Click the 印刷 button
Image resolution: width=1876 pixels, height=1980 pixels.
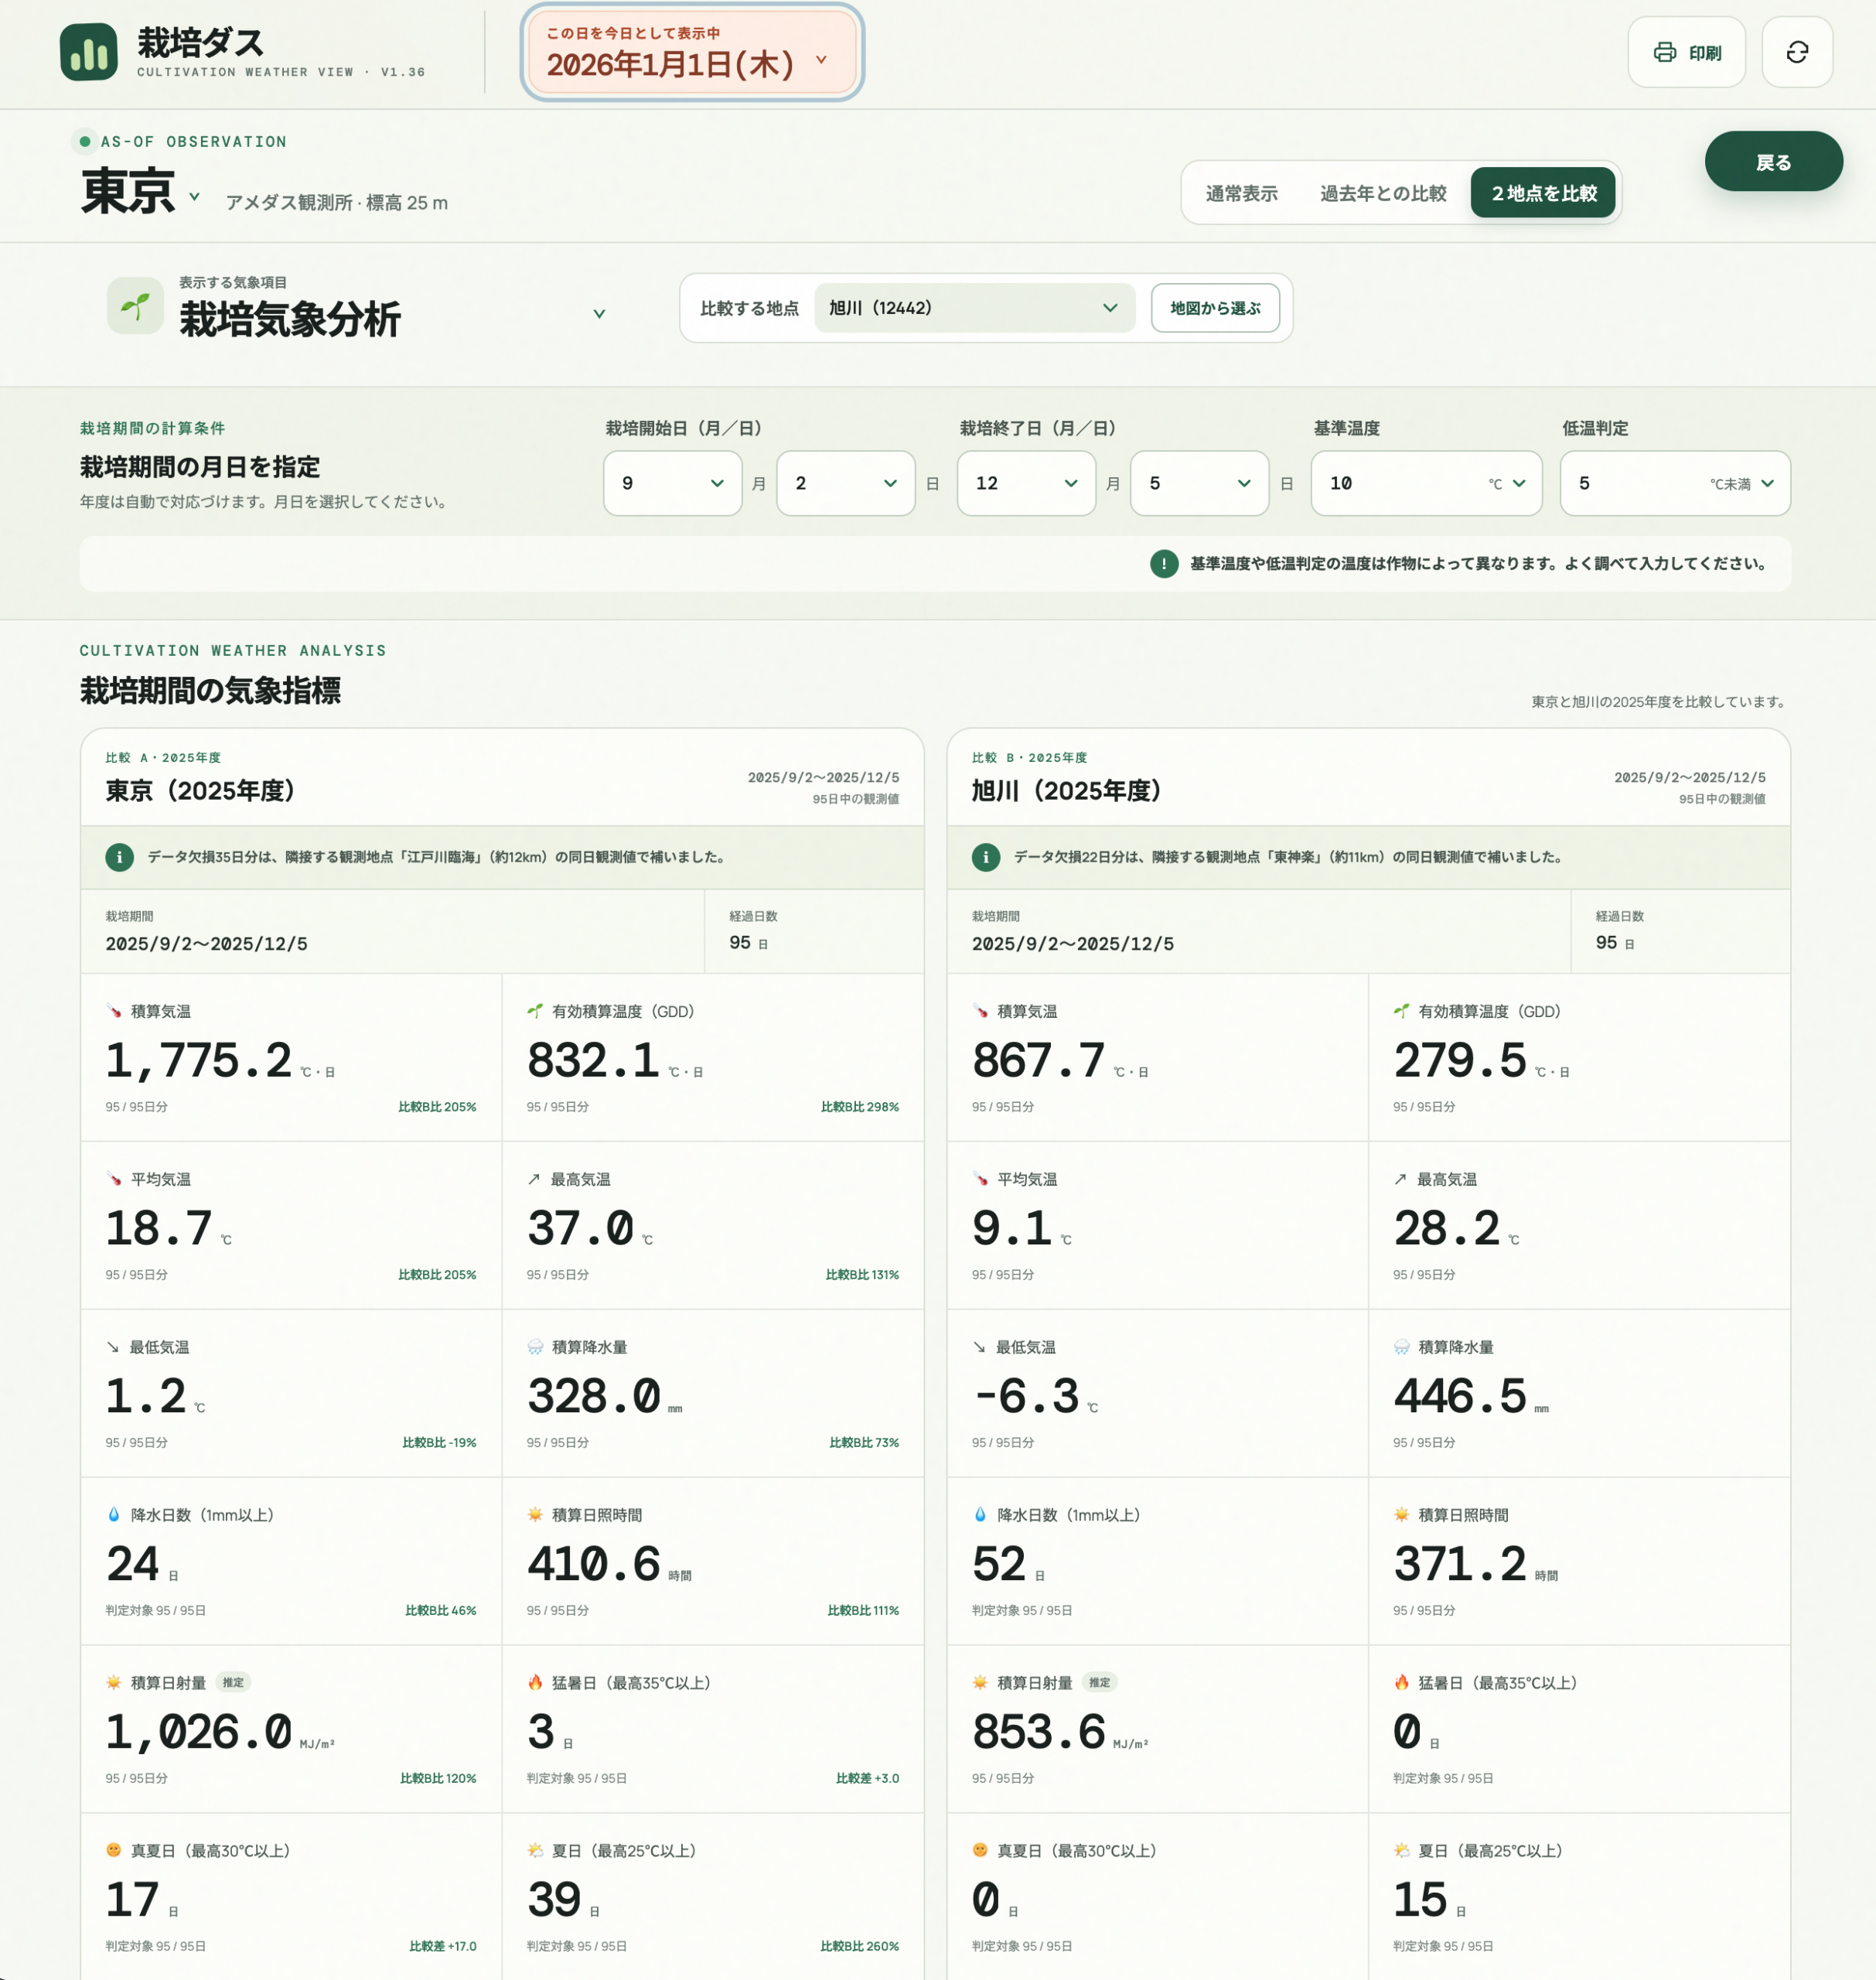point(1686,52)
